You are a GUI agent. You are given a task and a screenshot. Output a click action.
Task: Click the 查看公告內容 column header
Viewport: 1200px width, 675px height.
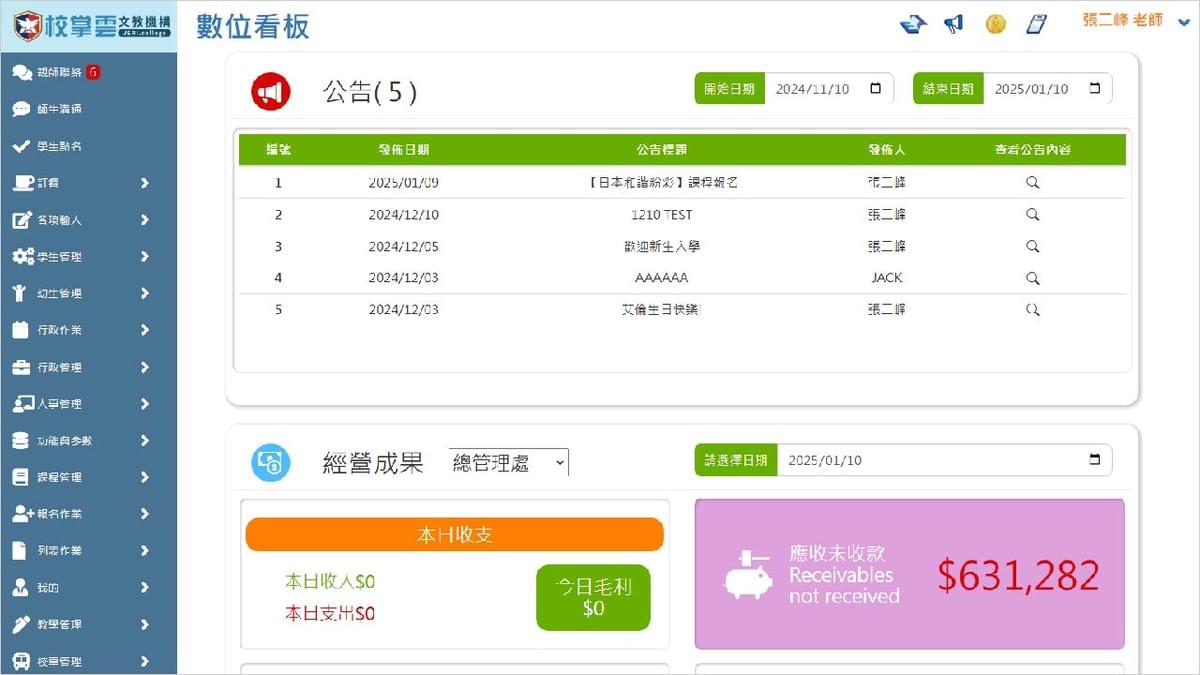[1033, 149]
